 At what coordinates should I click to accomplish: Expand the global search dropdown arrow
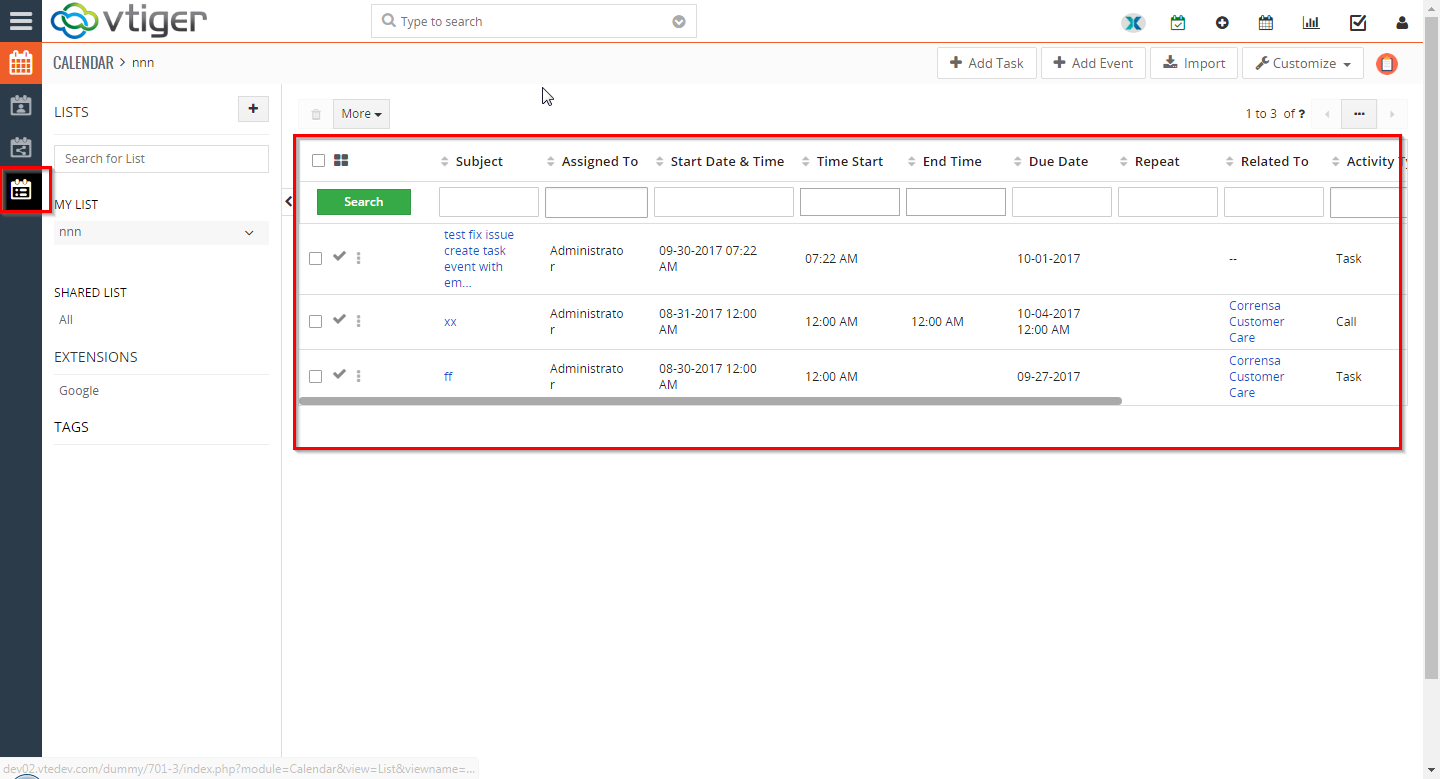(679, 21)
